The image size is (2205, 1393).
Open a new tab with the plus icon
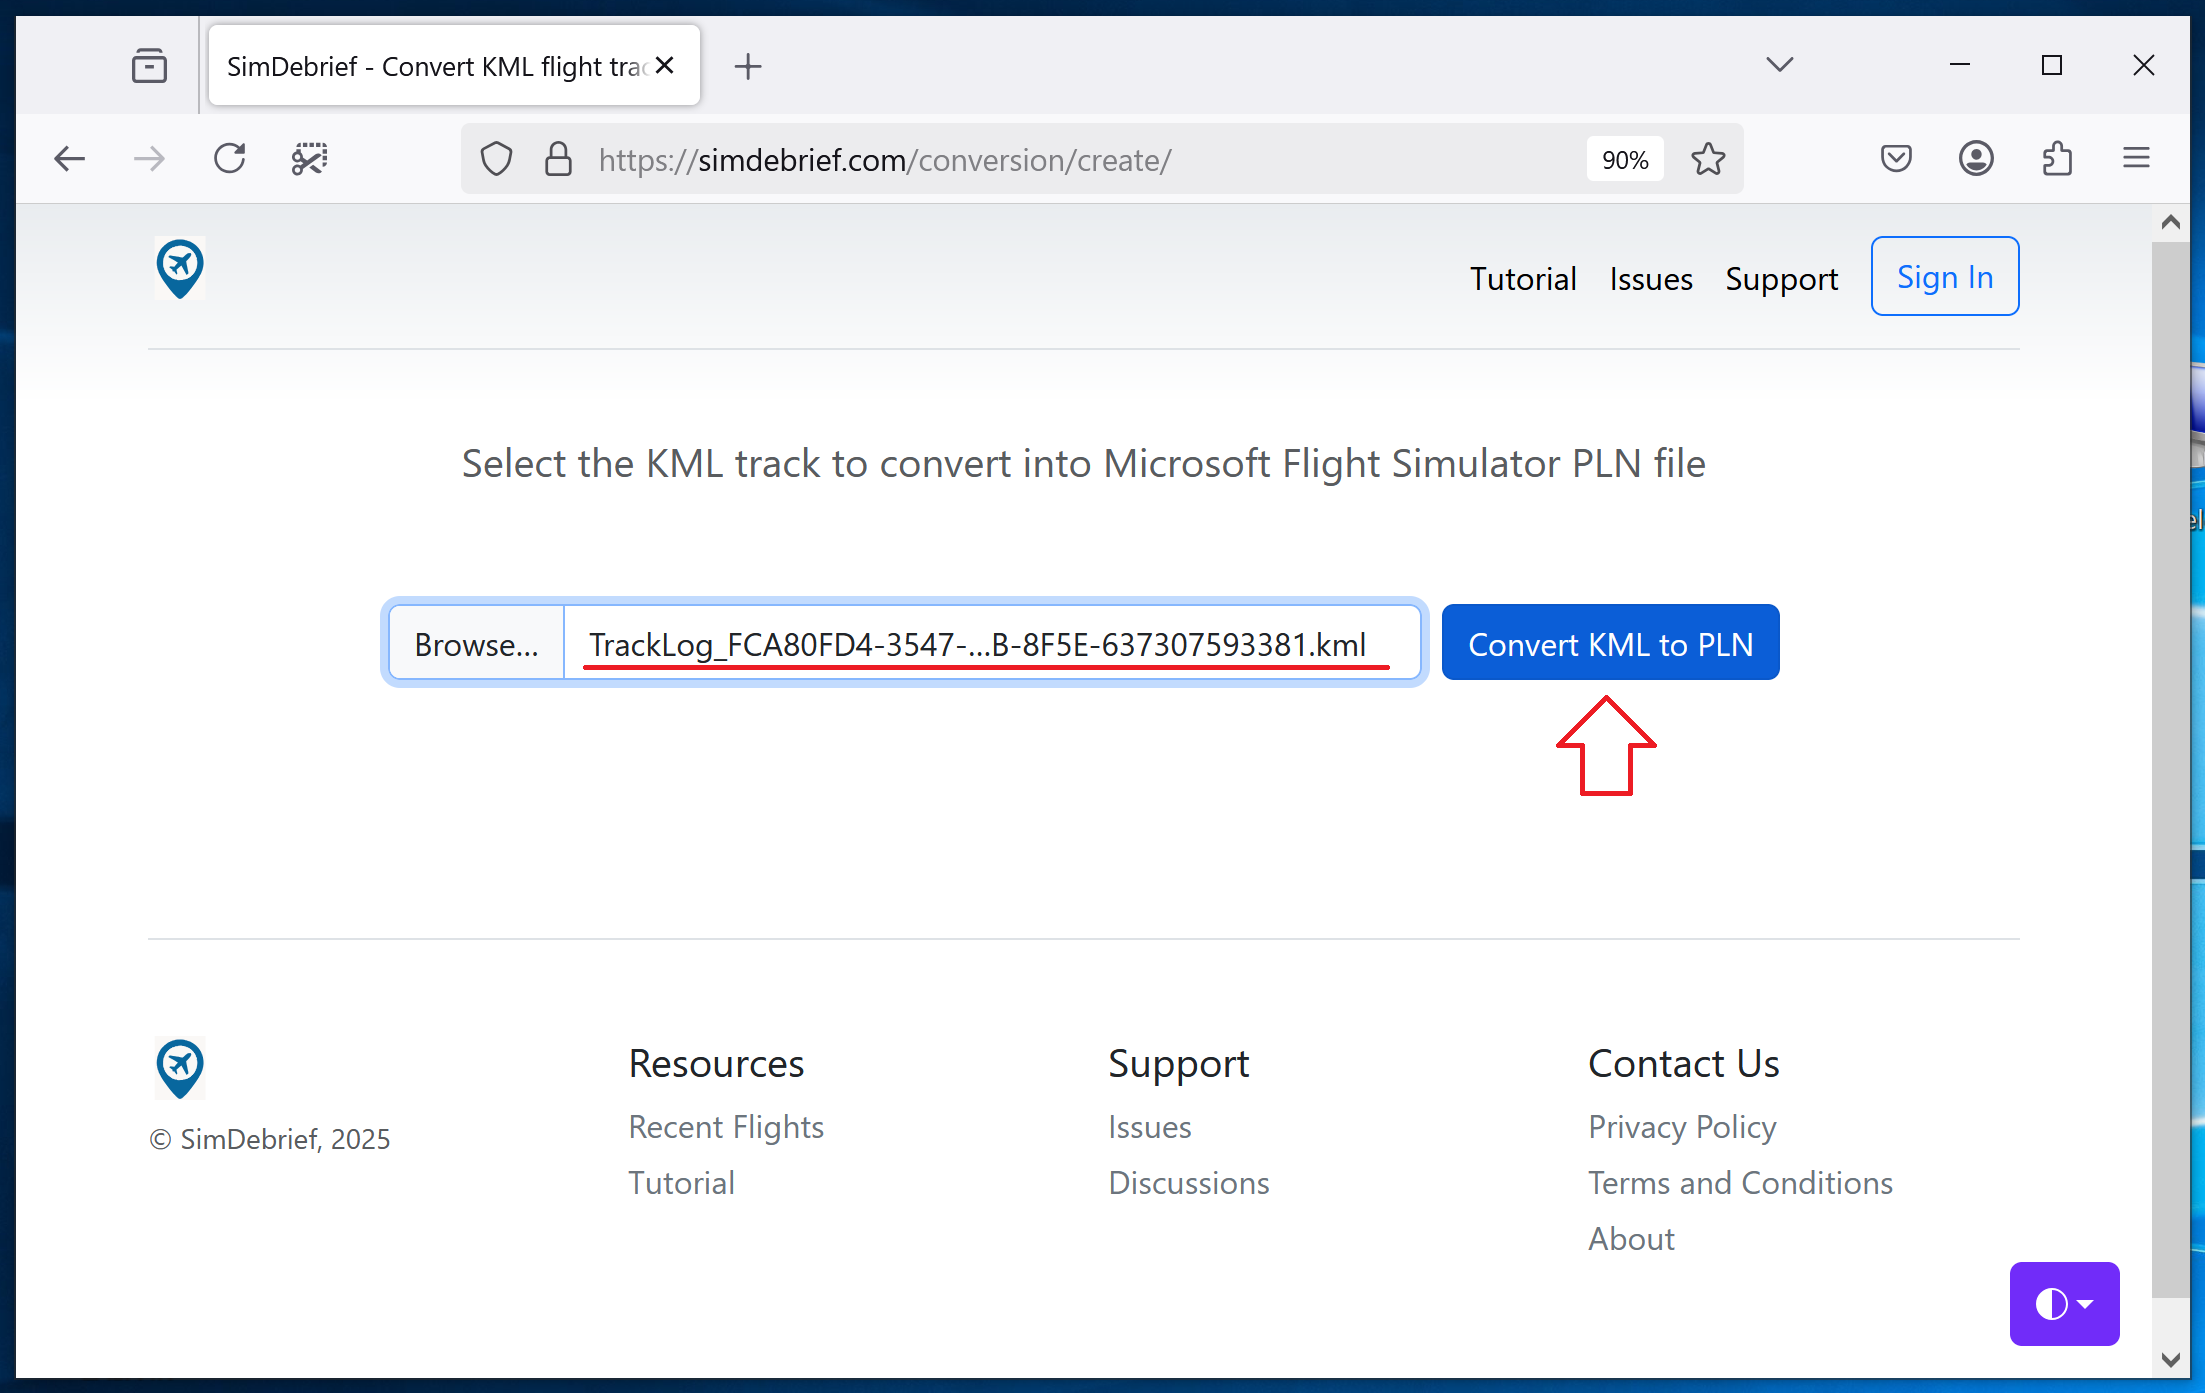point(747,66)
